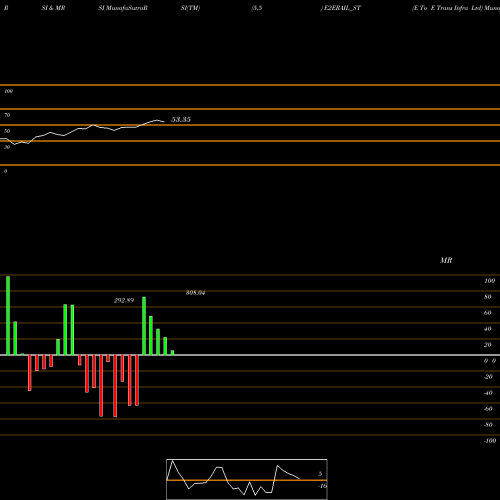Open the mini line chart thumbnail at bottom
This screenshot has height=500, width=500.
pos(247,479)
